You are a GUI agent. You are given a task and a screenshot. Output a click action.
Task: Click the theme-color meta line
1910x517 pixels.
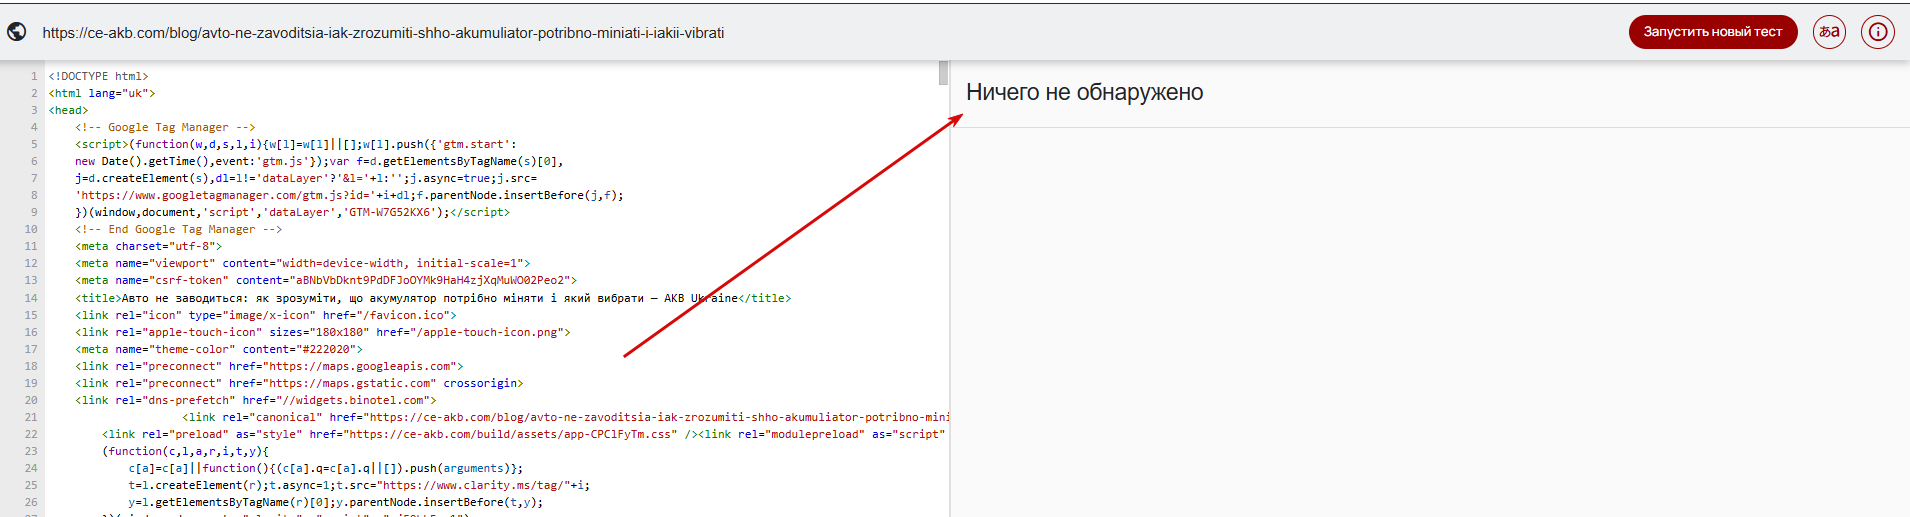click(218, 349)
